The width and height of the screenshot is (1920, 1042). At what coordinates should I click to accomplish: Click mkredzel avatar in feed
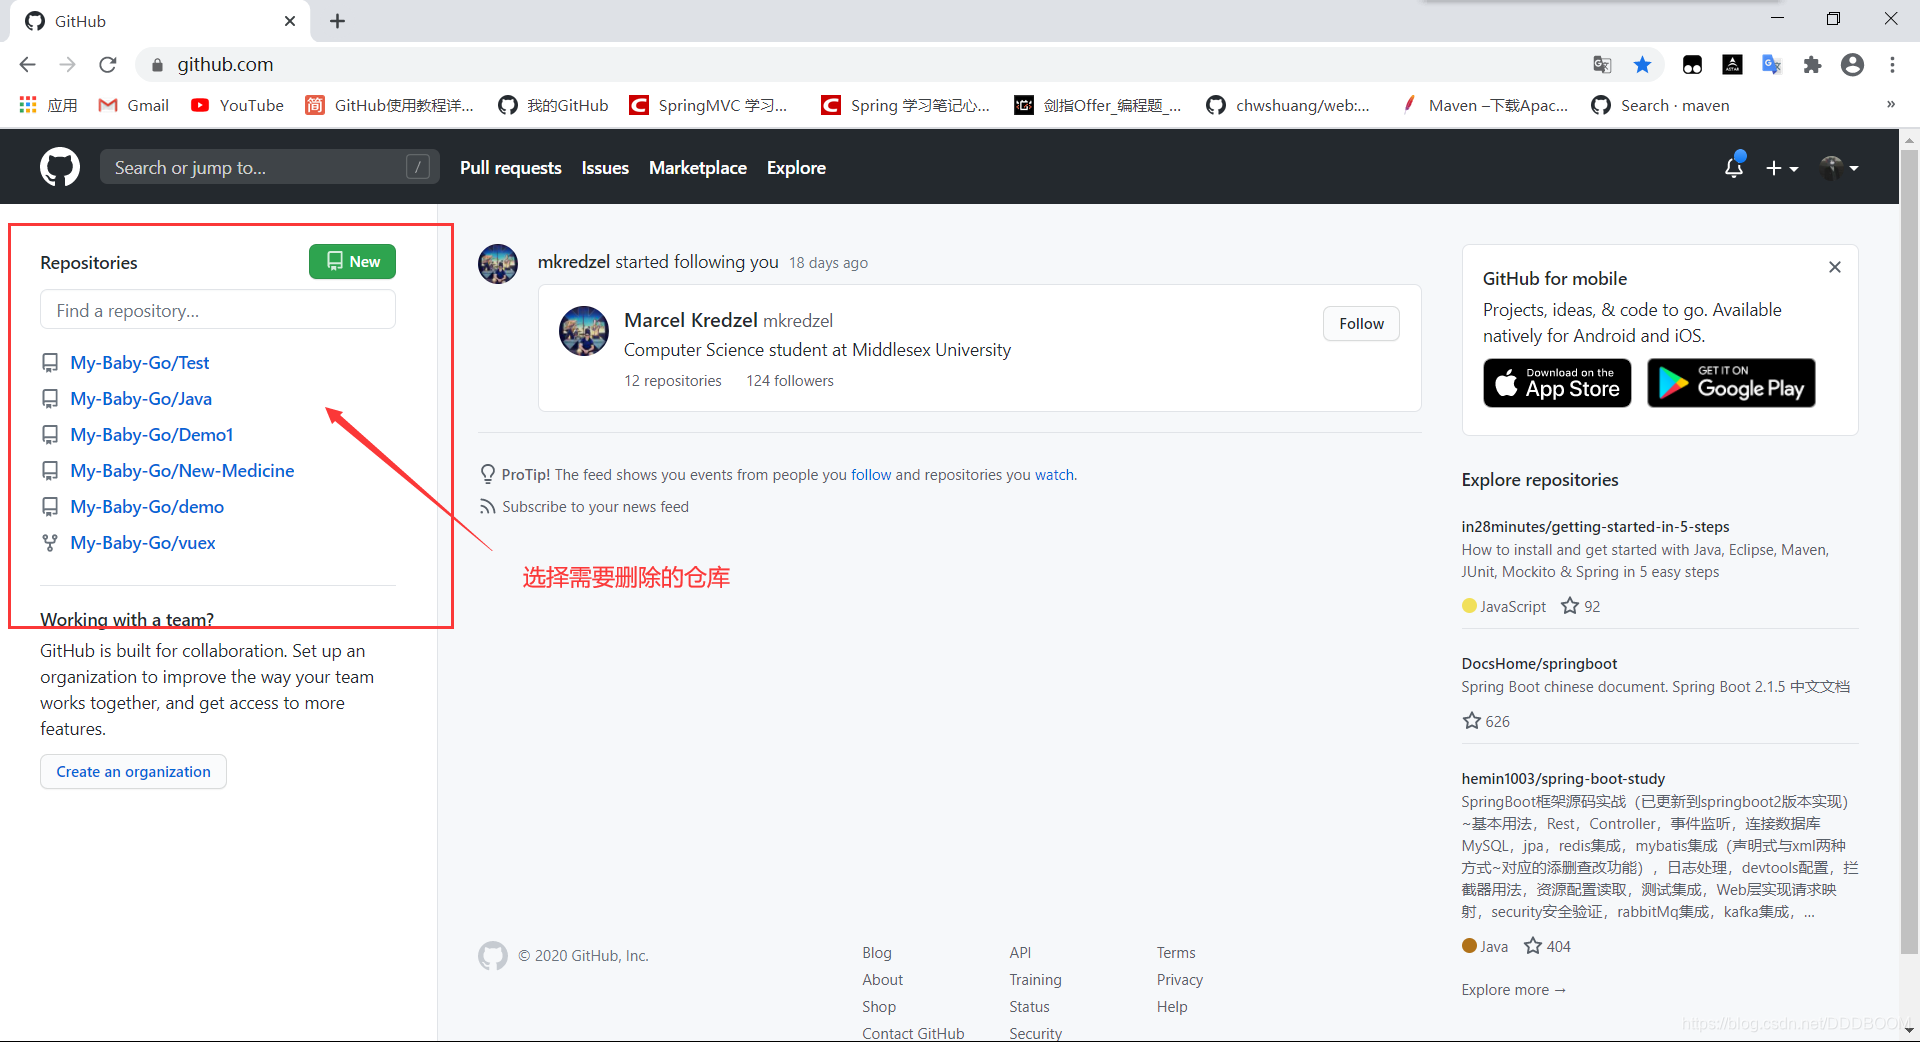tap(498, 263)
